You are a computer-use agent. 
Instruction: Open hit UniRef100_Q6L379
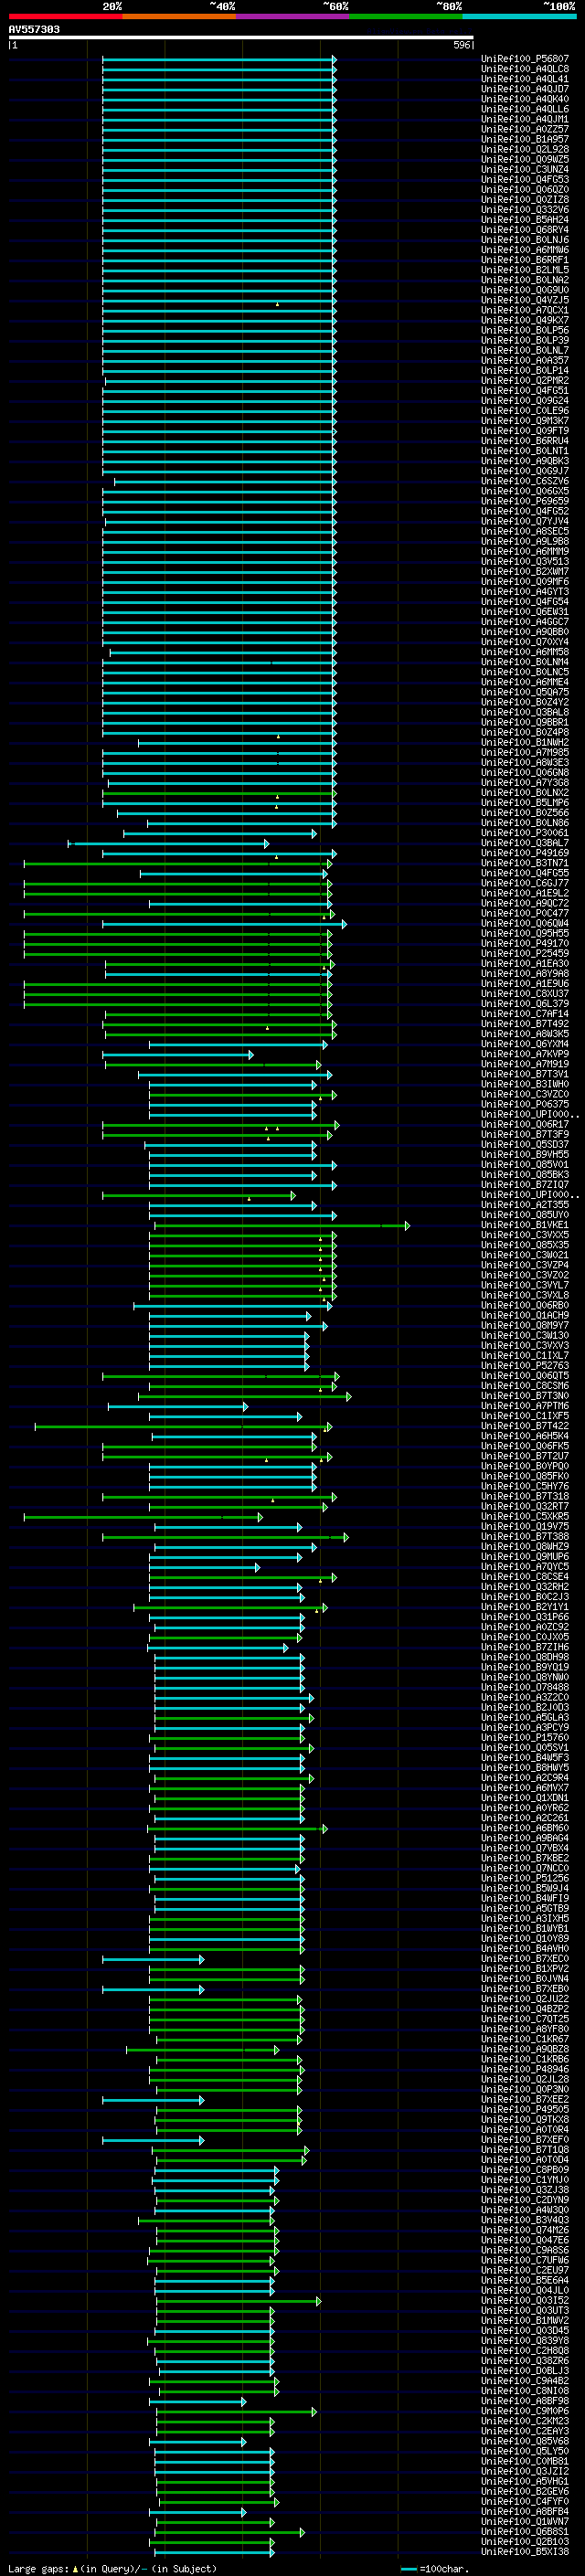pos(525,1005)
